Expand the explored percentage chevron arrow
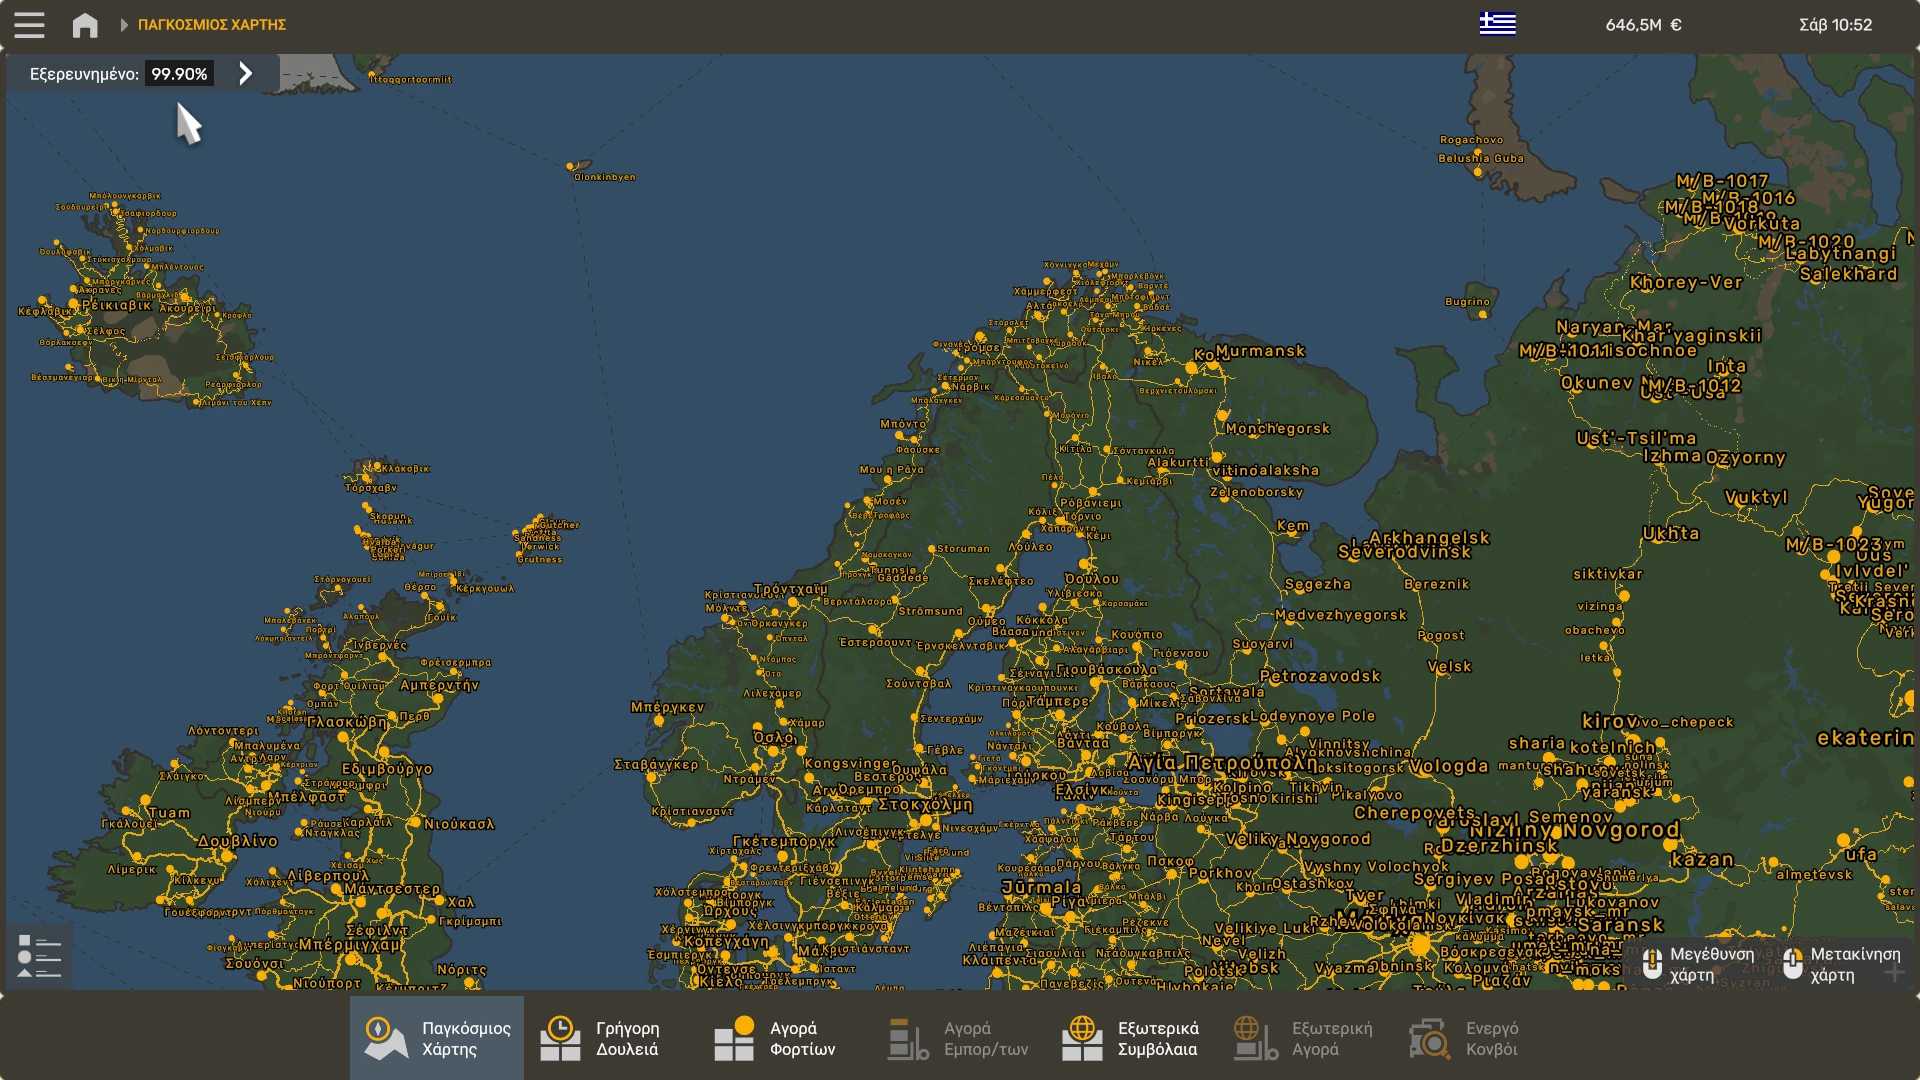Image resolution: width=1920 pixels, height=1080 pixels. tap(245, 73)
